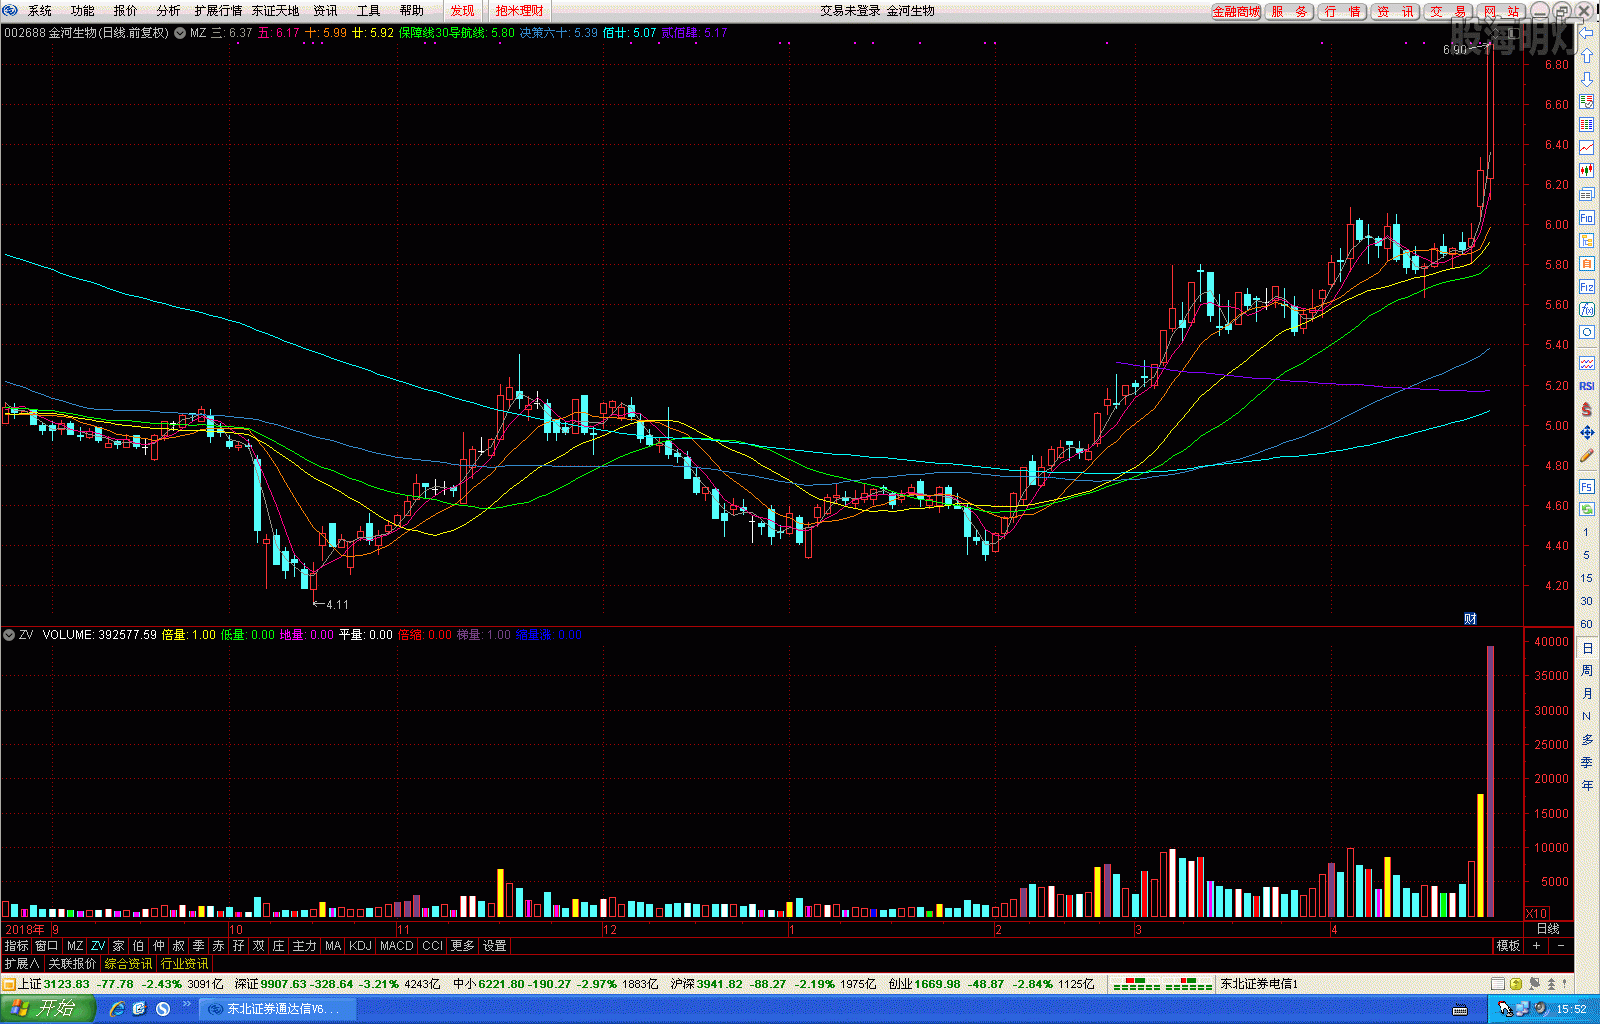
Task: Click the F10 company info icon
Action: [x=1586, y=217]
